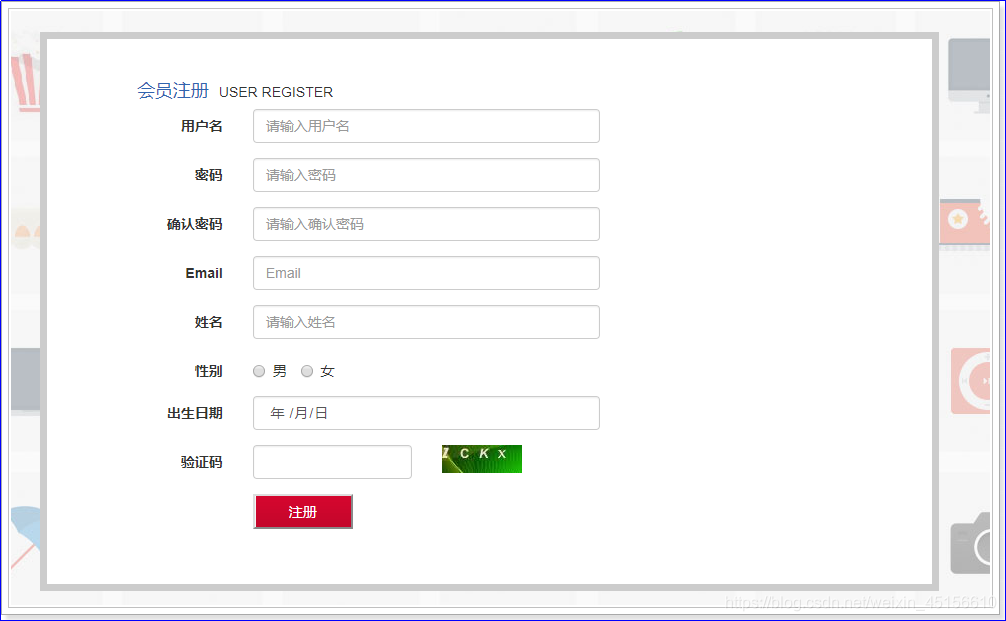This screenshot has height=621, width=1006.
Task: Click the 确认密码 field label
Action: click(194, 224)
